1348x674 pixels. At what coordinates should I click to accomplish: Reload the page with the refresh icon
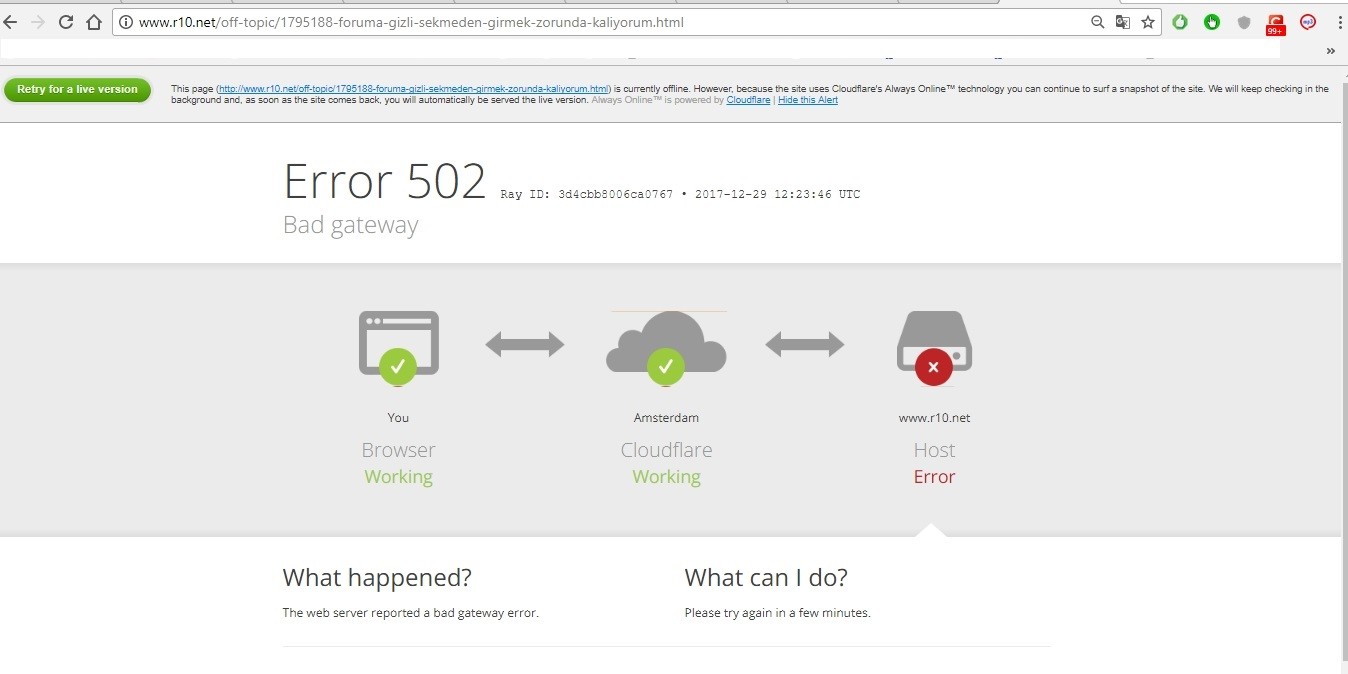[x=66, y=22]
